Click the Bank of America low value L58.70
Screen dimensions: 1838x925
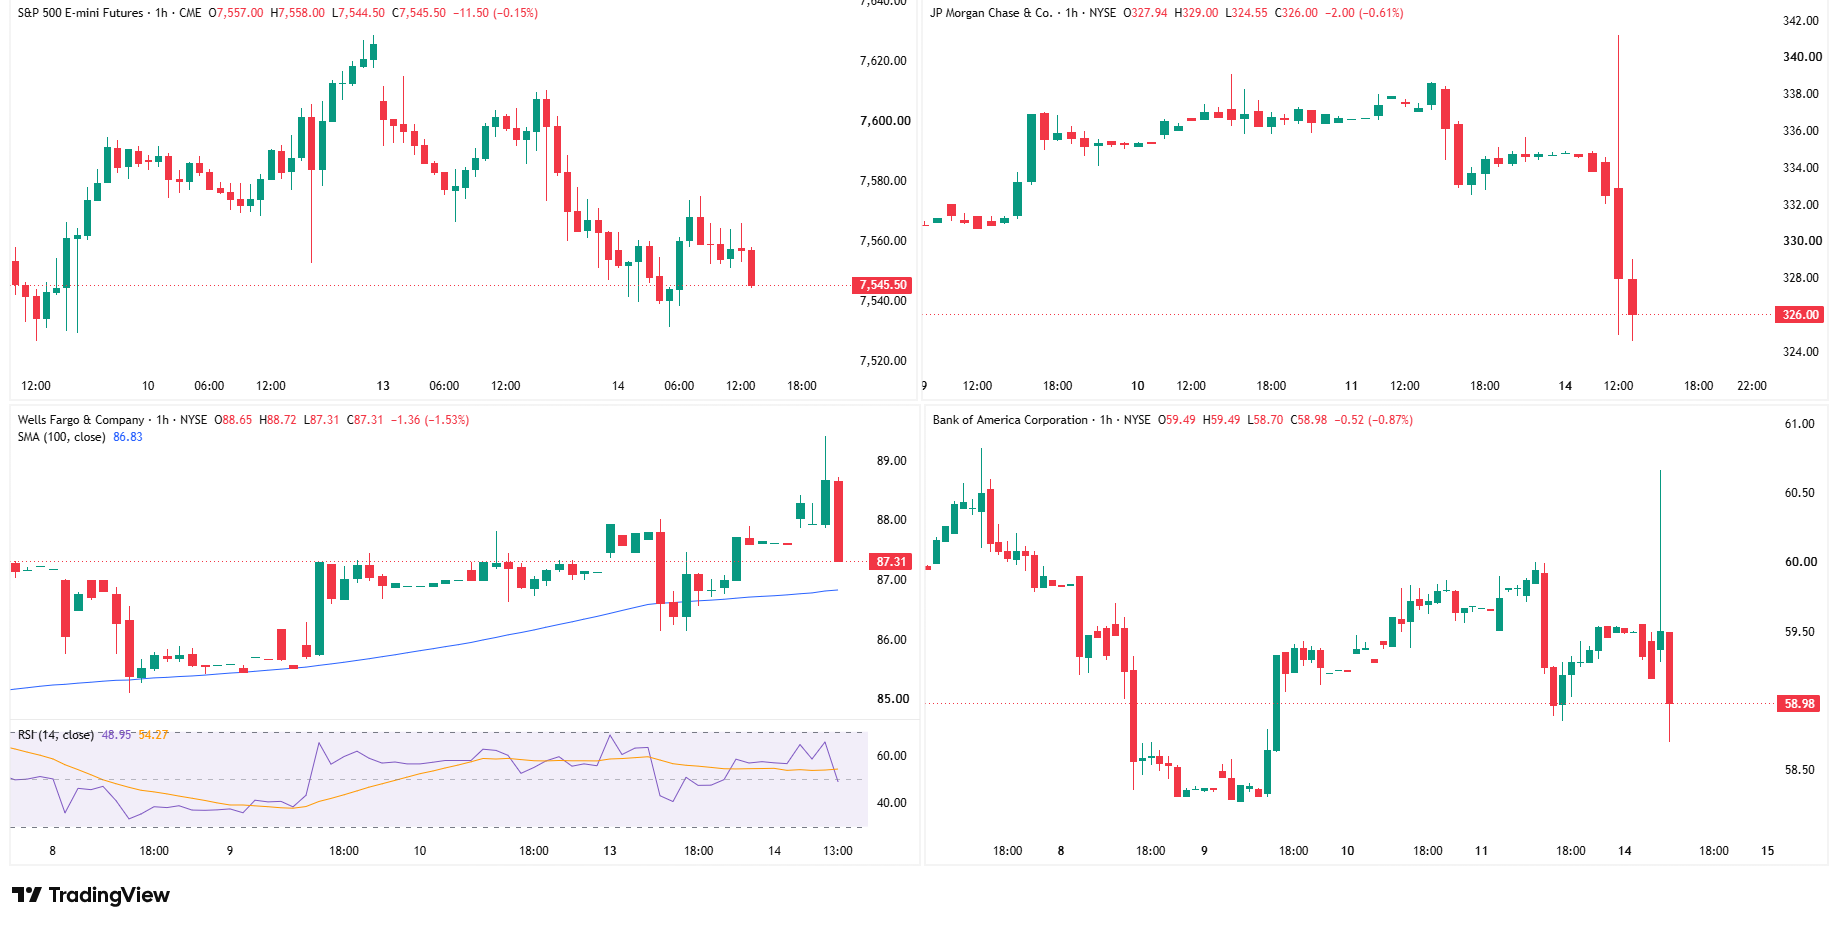pyautogui.click(x=1265, y=420)
